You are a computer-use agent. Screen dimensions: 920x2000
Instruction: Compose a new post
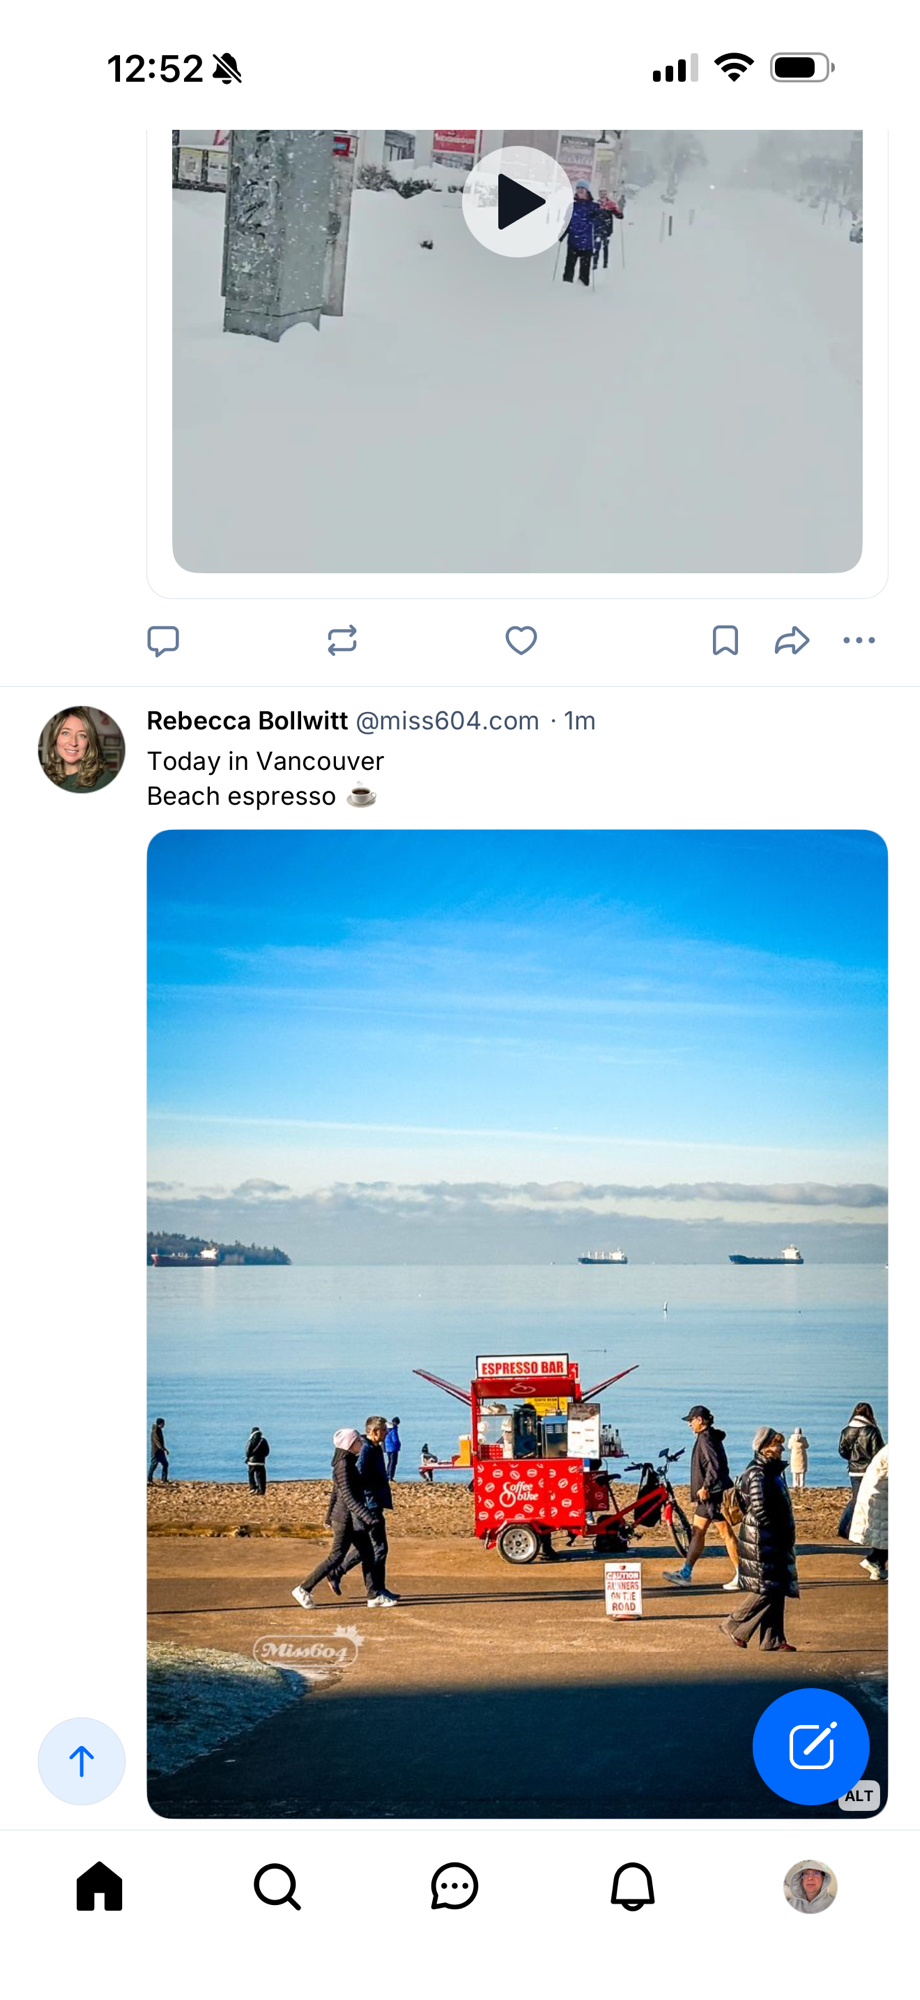click(810, 1746)
